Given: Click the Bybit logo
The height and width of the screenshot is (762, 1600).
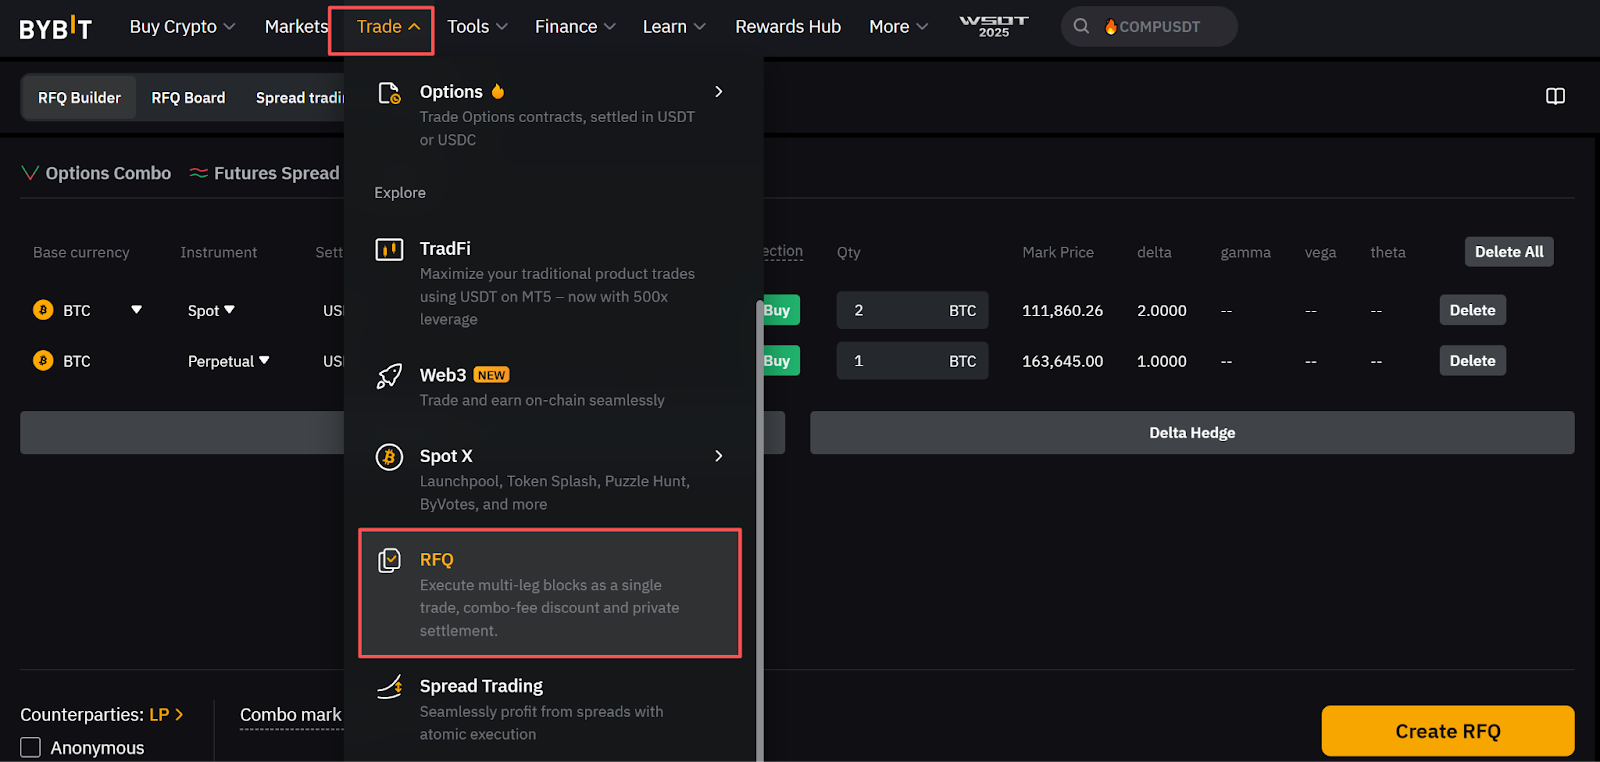Looking at the screenshot, I should point(55,28).
